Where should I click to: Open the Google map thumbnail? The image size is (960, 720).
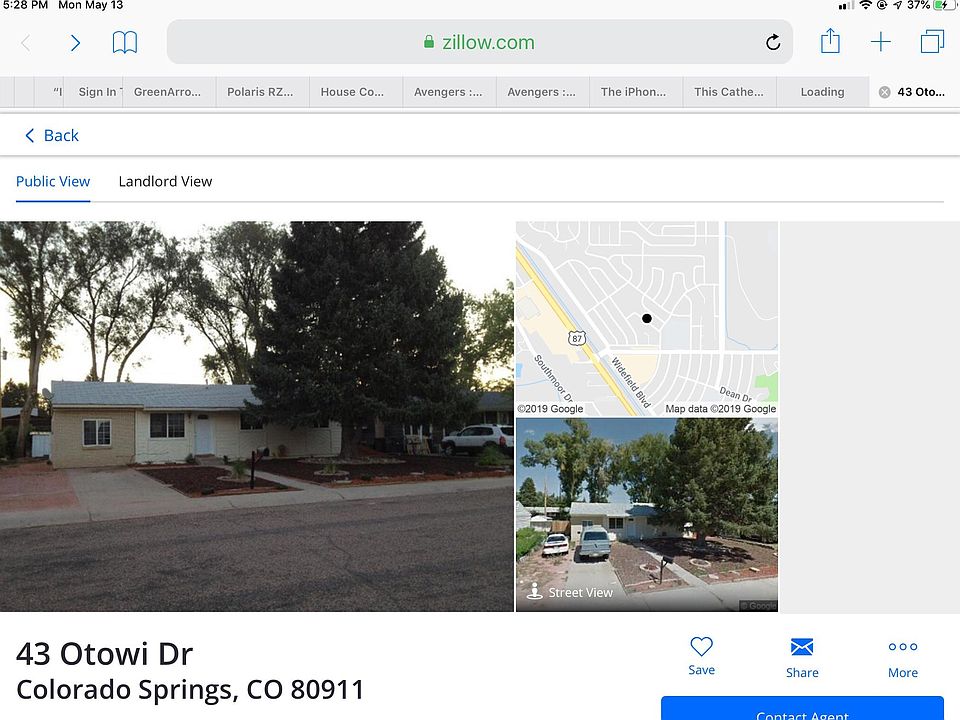click(647, 318)
